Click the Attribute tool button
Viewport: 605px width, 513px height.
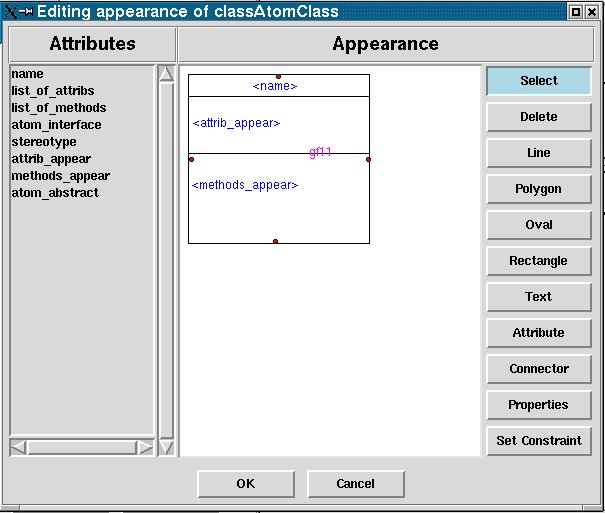coord(538,333)
